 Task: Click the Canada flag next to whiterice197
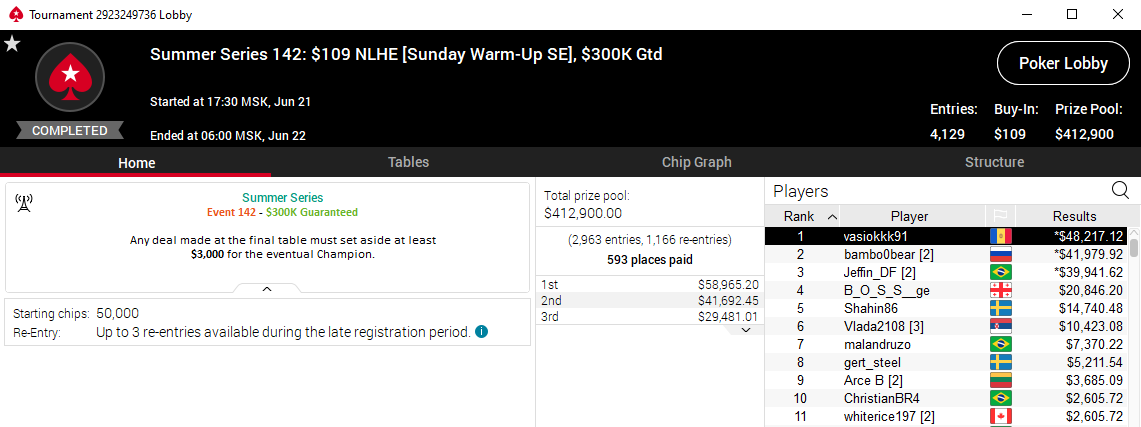pyautogui.click(x=998, y=416)
